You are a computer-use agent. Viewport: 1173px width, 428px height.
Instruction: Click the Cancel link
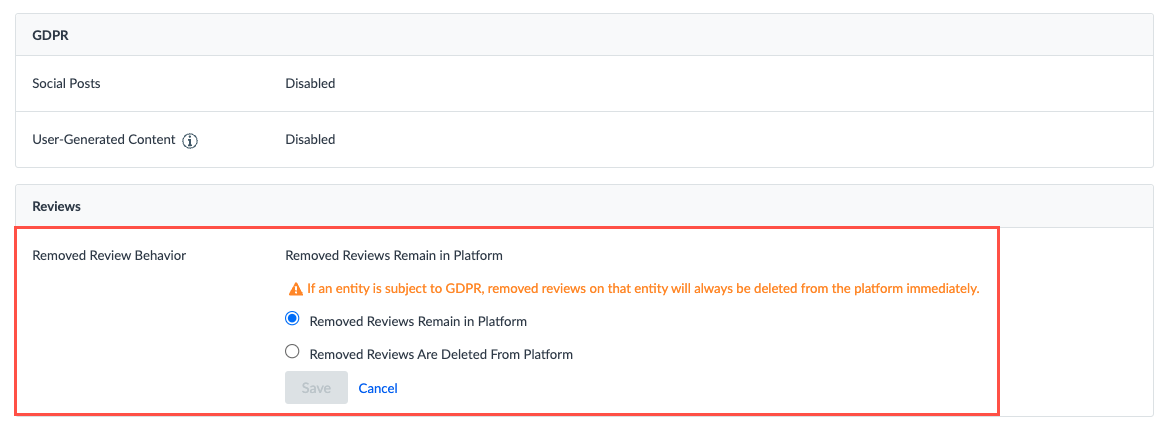pos(378,388)
